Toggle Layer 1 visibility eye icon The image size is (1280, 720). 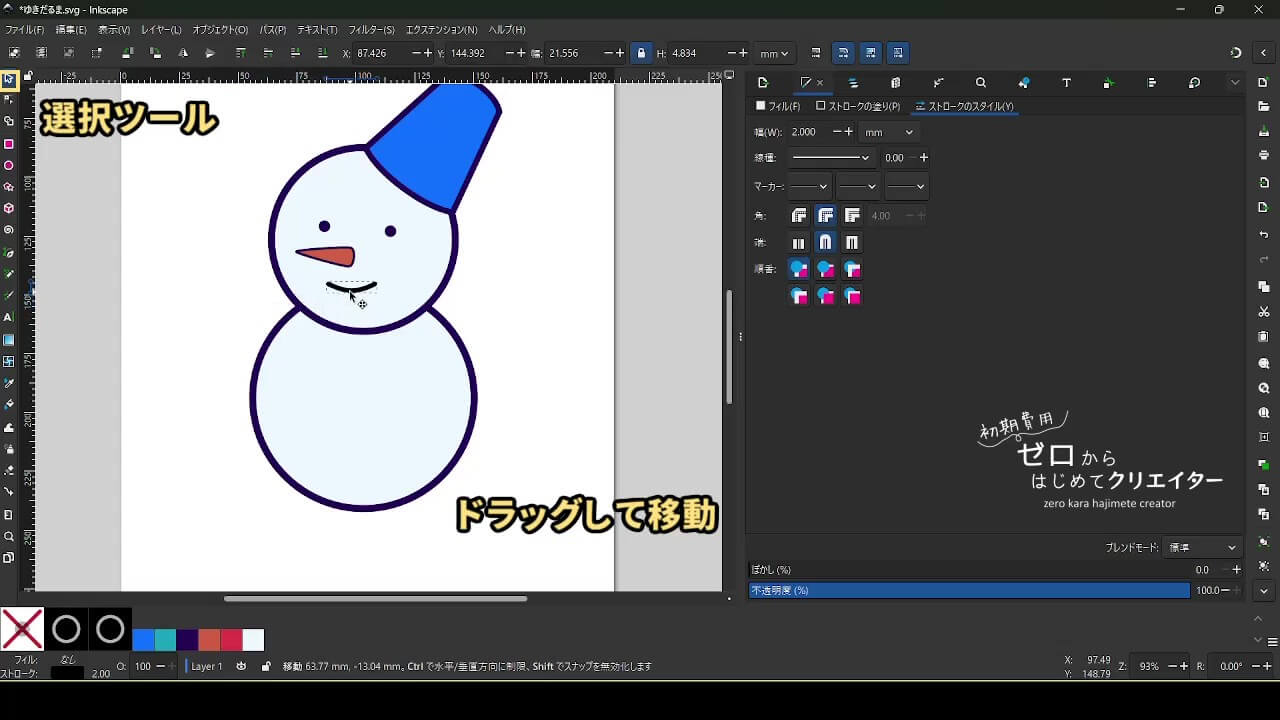241,666
